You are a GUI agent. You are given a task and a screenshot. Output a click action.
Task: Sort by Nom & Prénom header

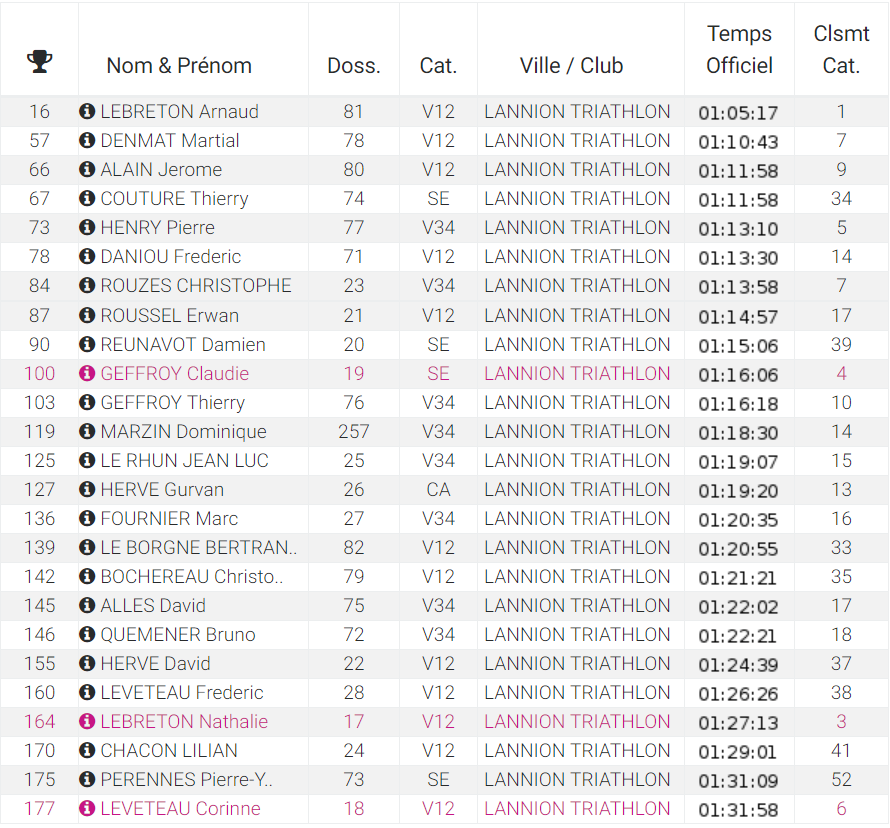pyautogui.click(x=179, y=66)
